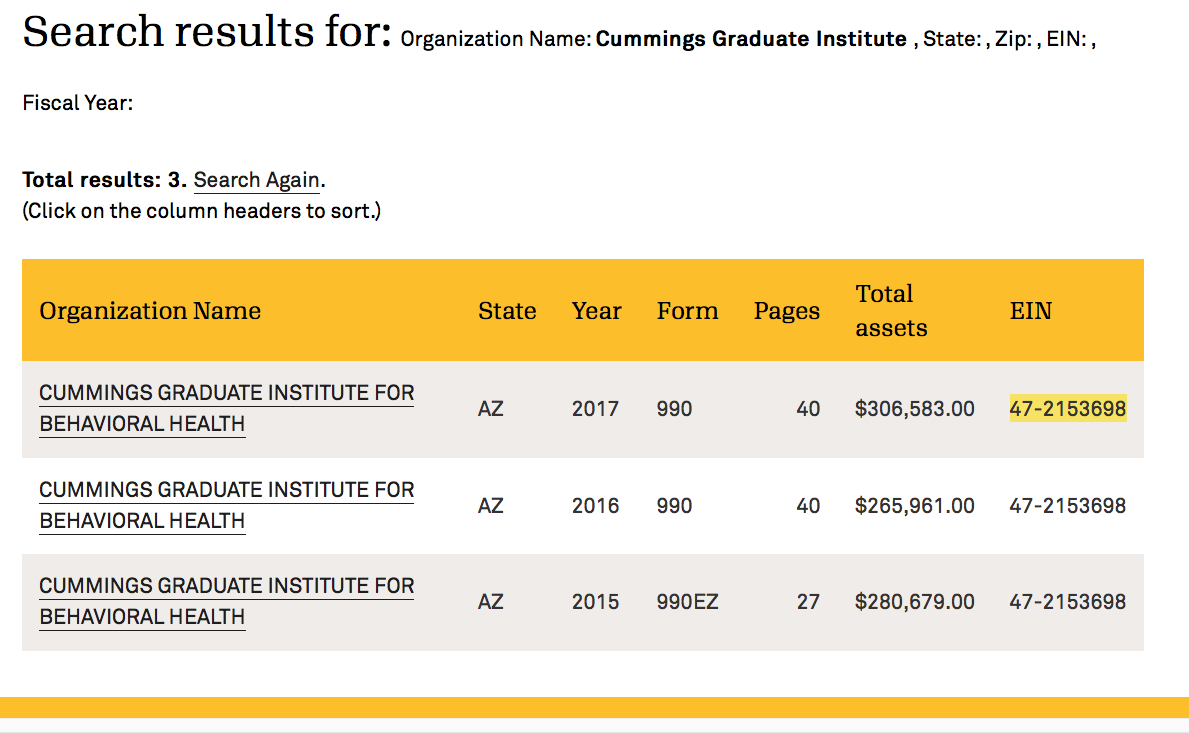This screenshot has width=1189, height=733.
Task: Click the 27 pages cell
Action: 808,602
